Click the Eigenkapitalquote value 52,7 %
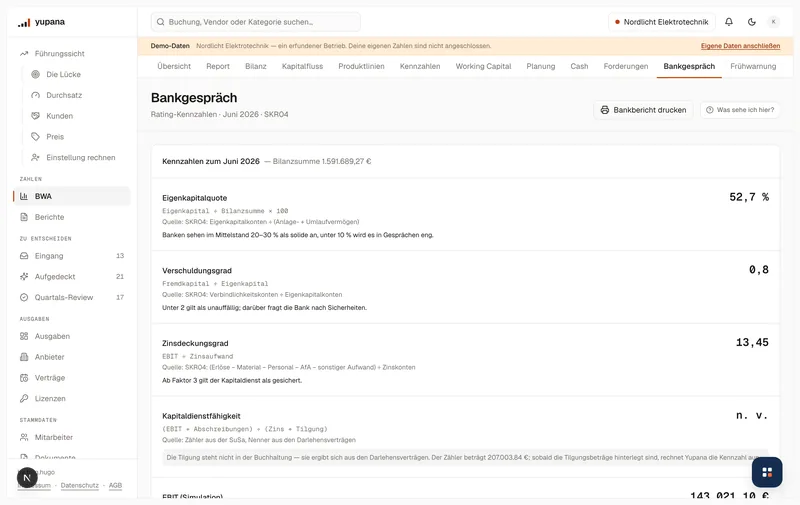The height and width of the screenshot is (505, 800). (x=748, y=197)
